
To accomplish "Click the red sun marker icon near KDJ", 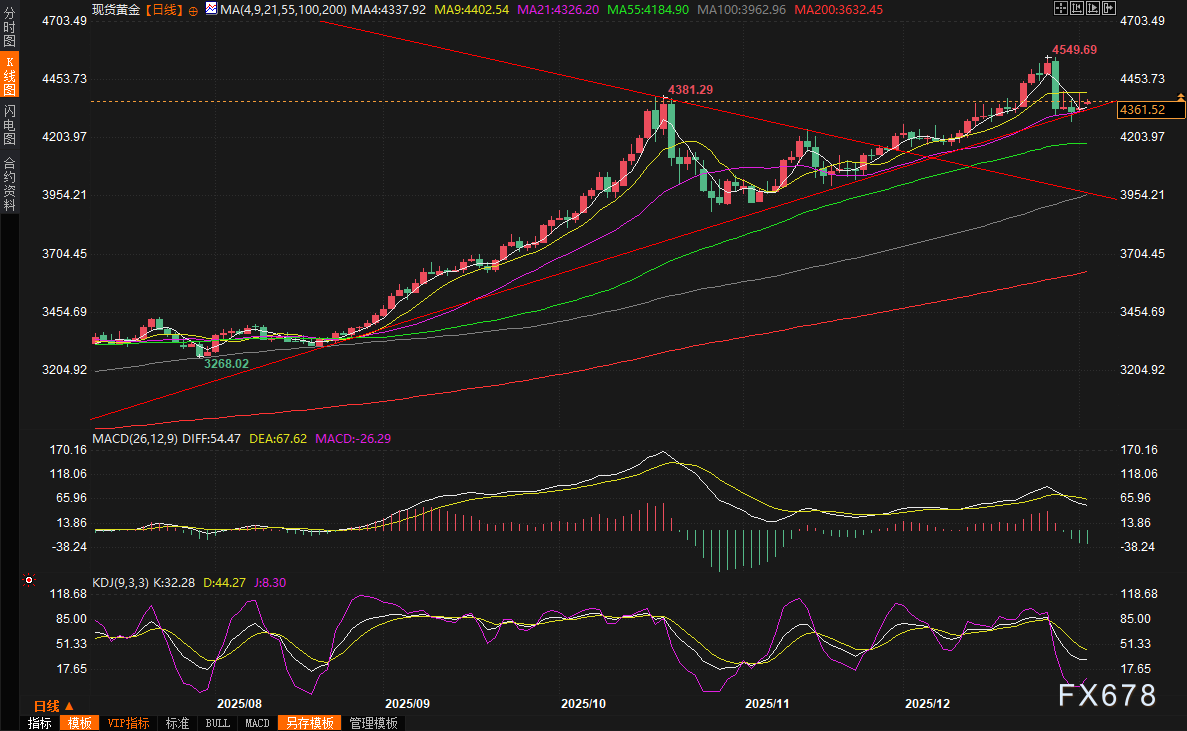I will (28, 580).
